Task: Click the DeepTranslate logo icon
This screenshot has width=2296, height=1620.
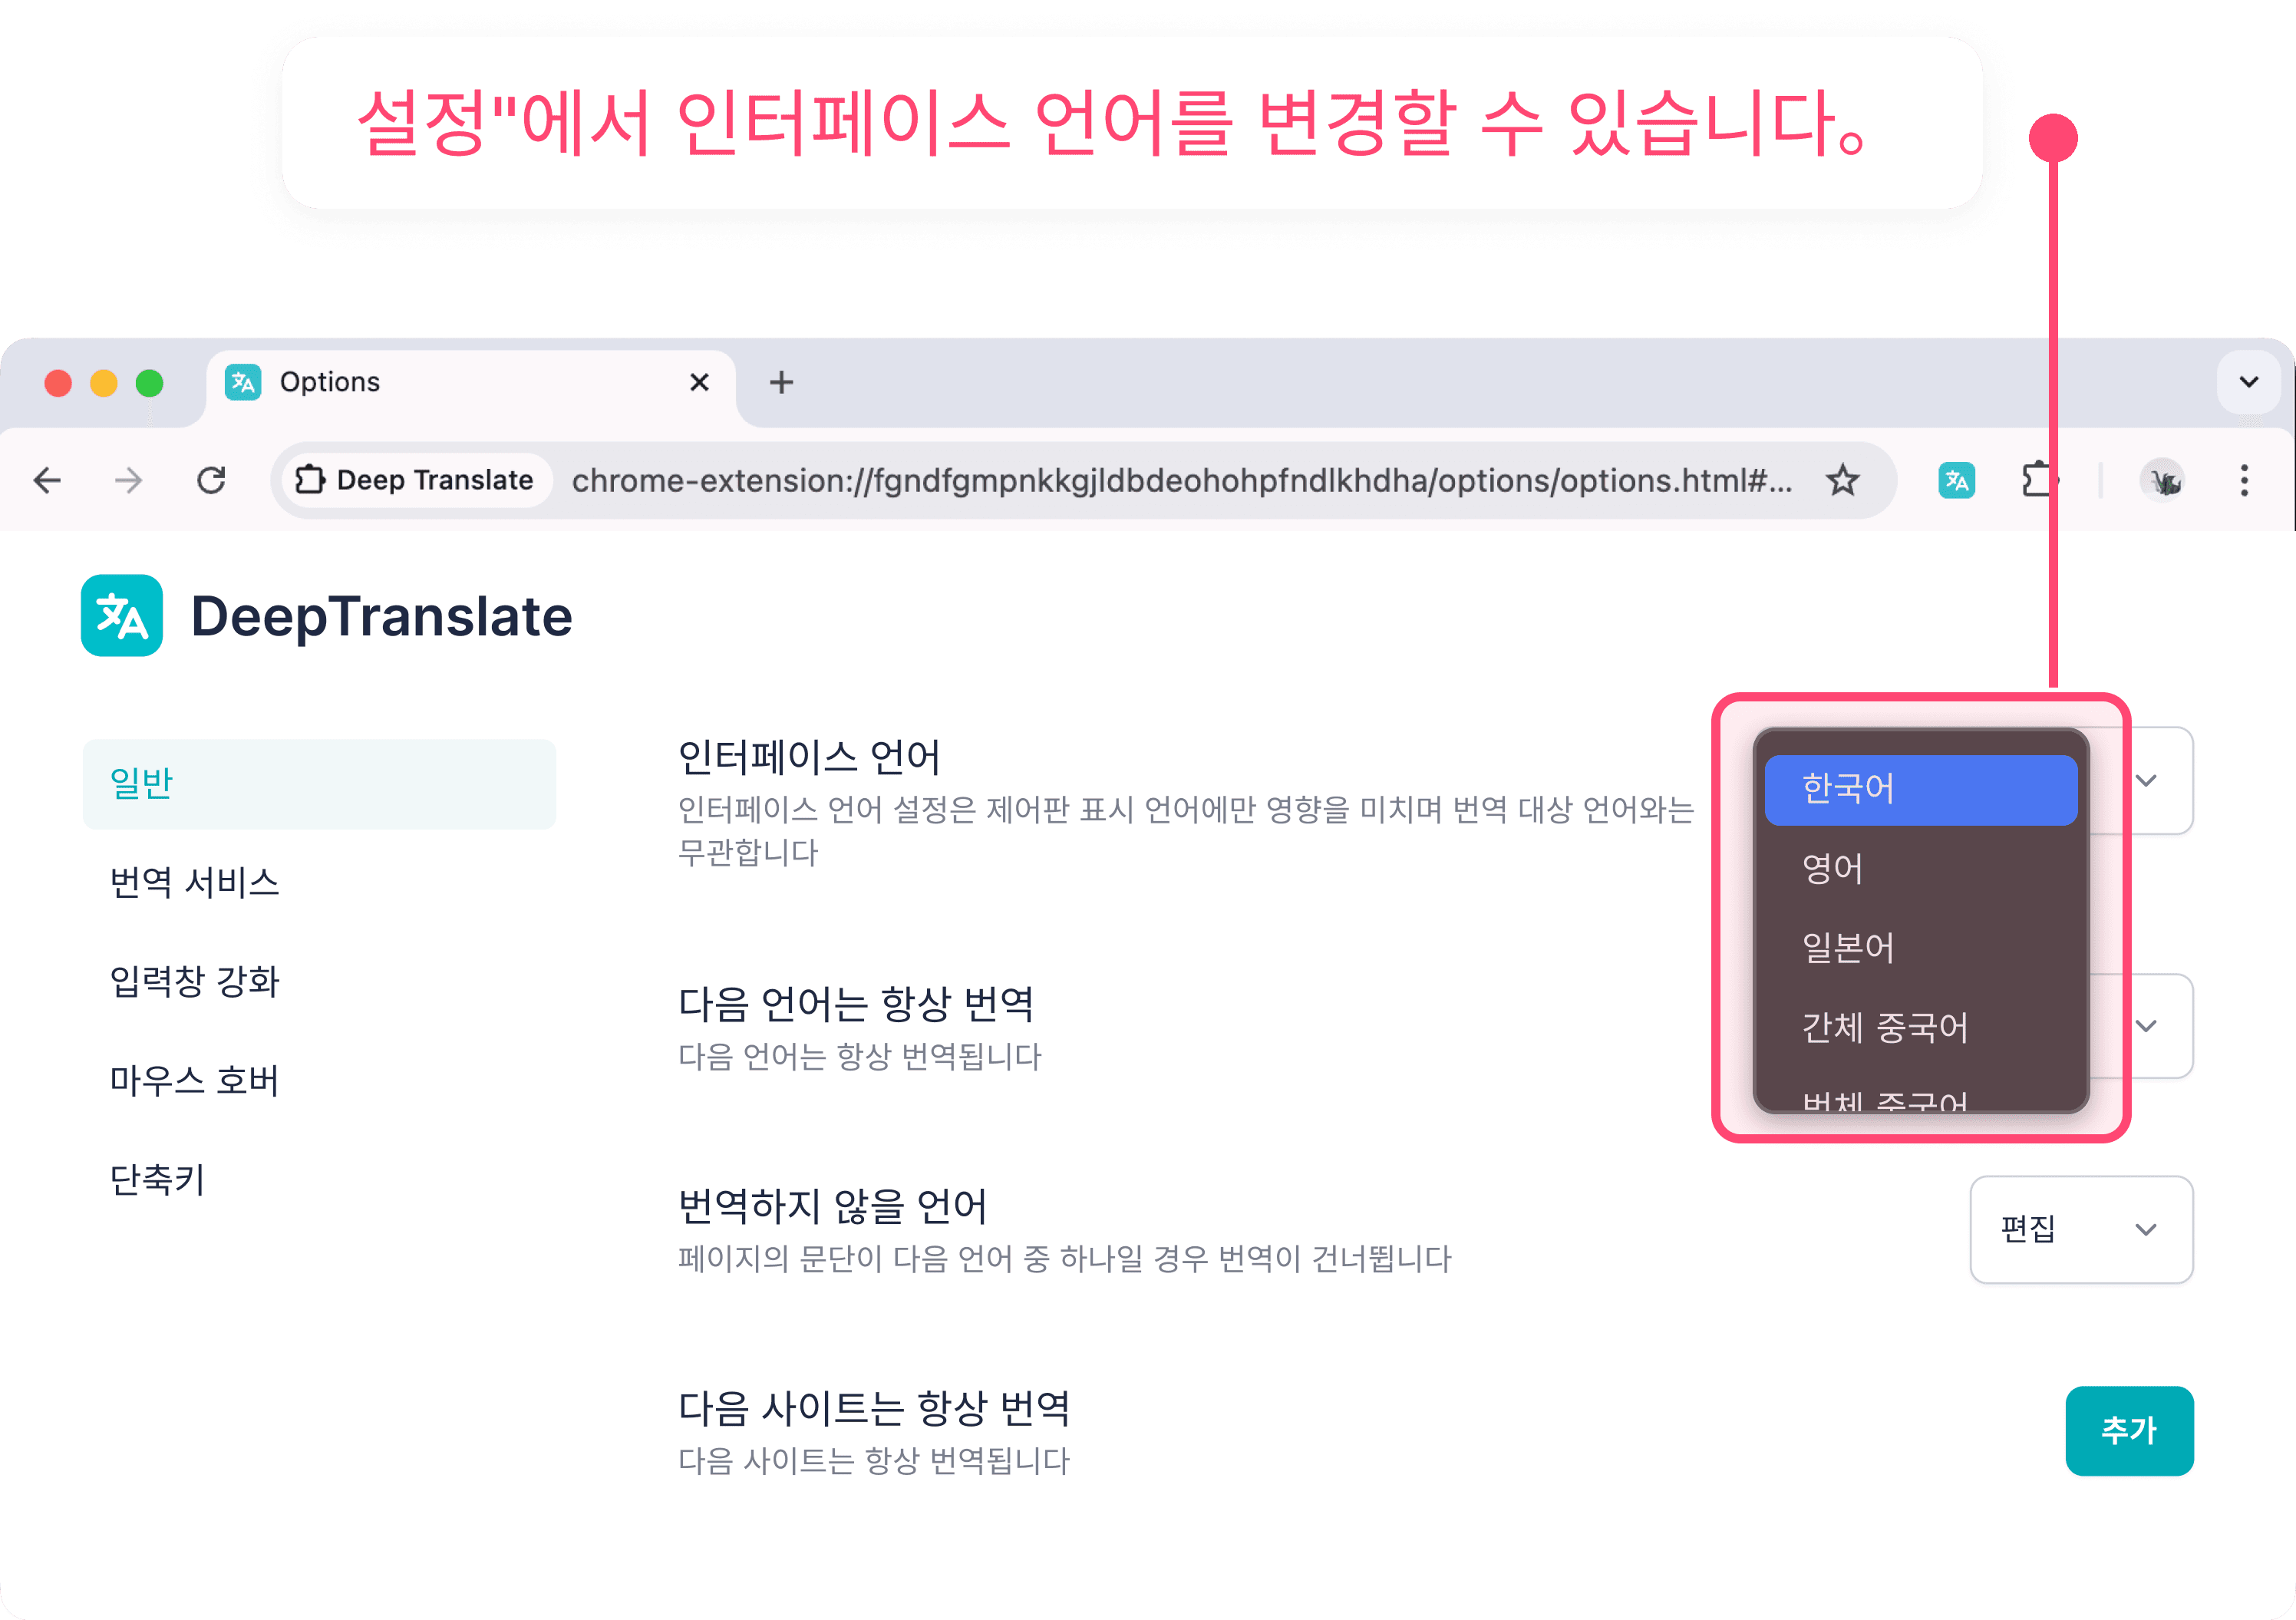Action: pyautogui.click(x=122, y=615)
